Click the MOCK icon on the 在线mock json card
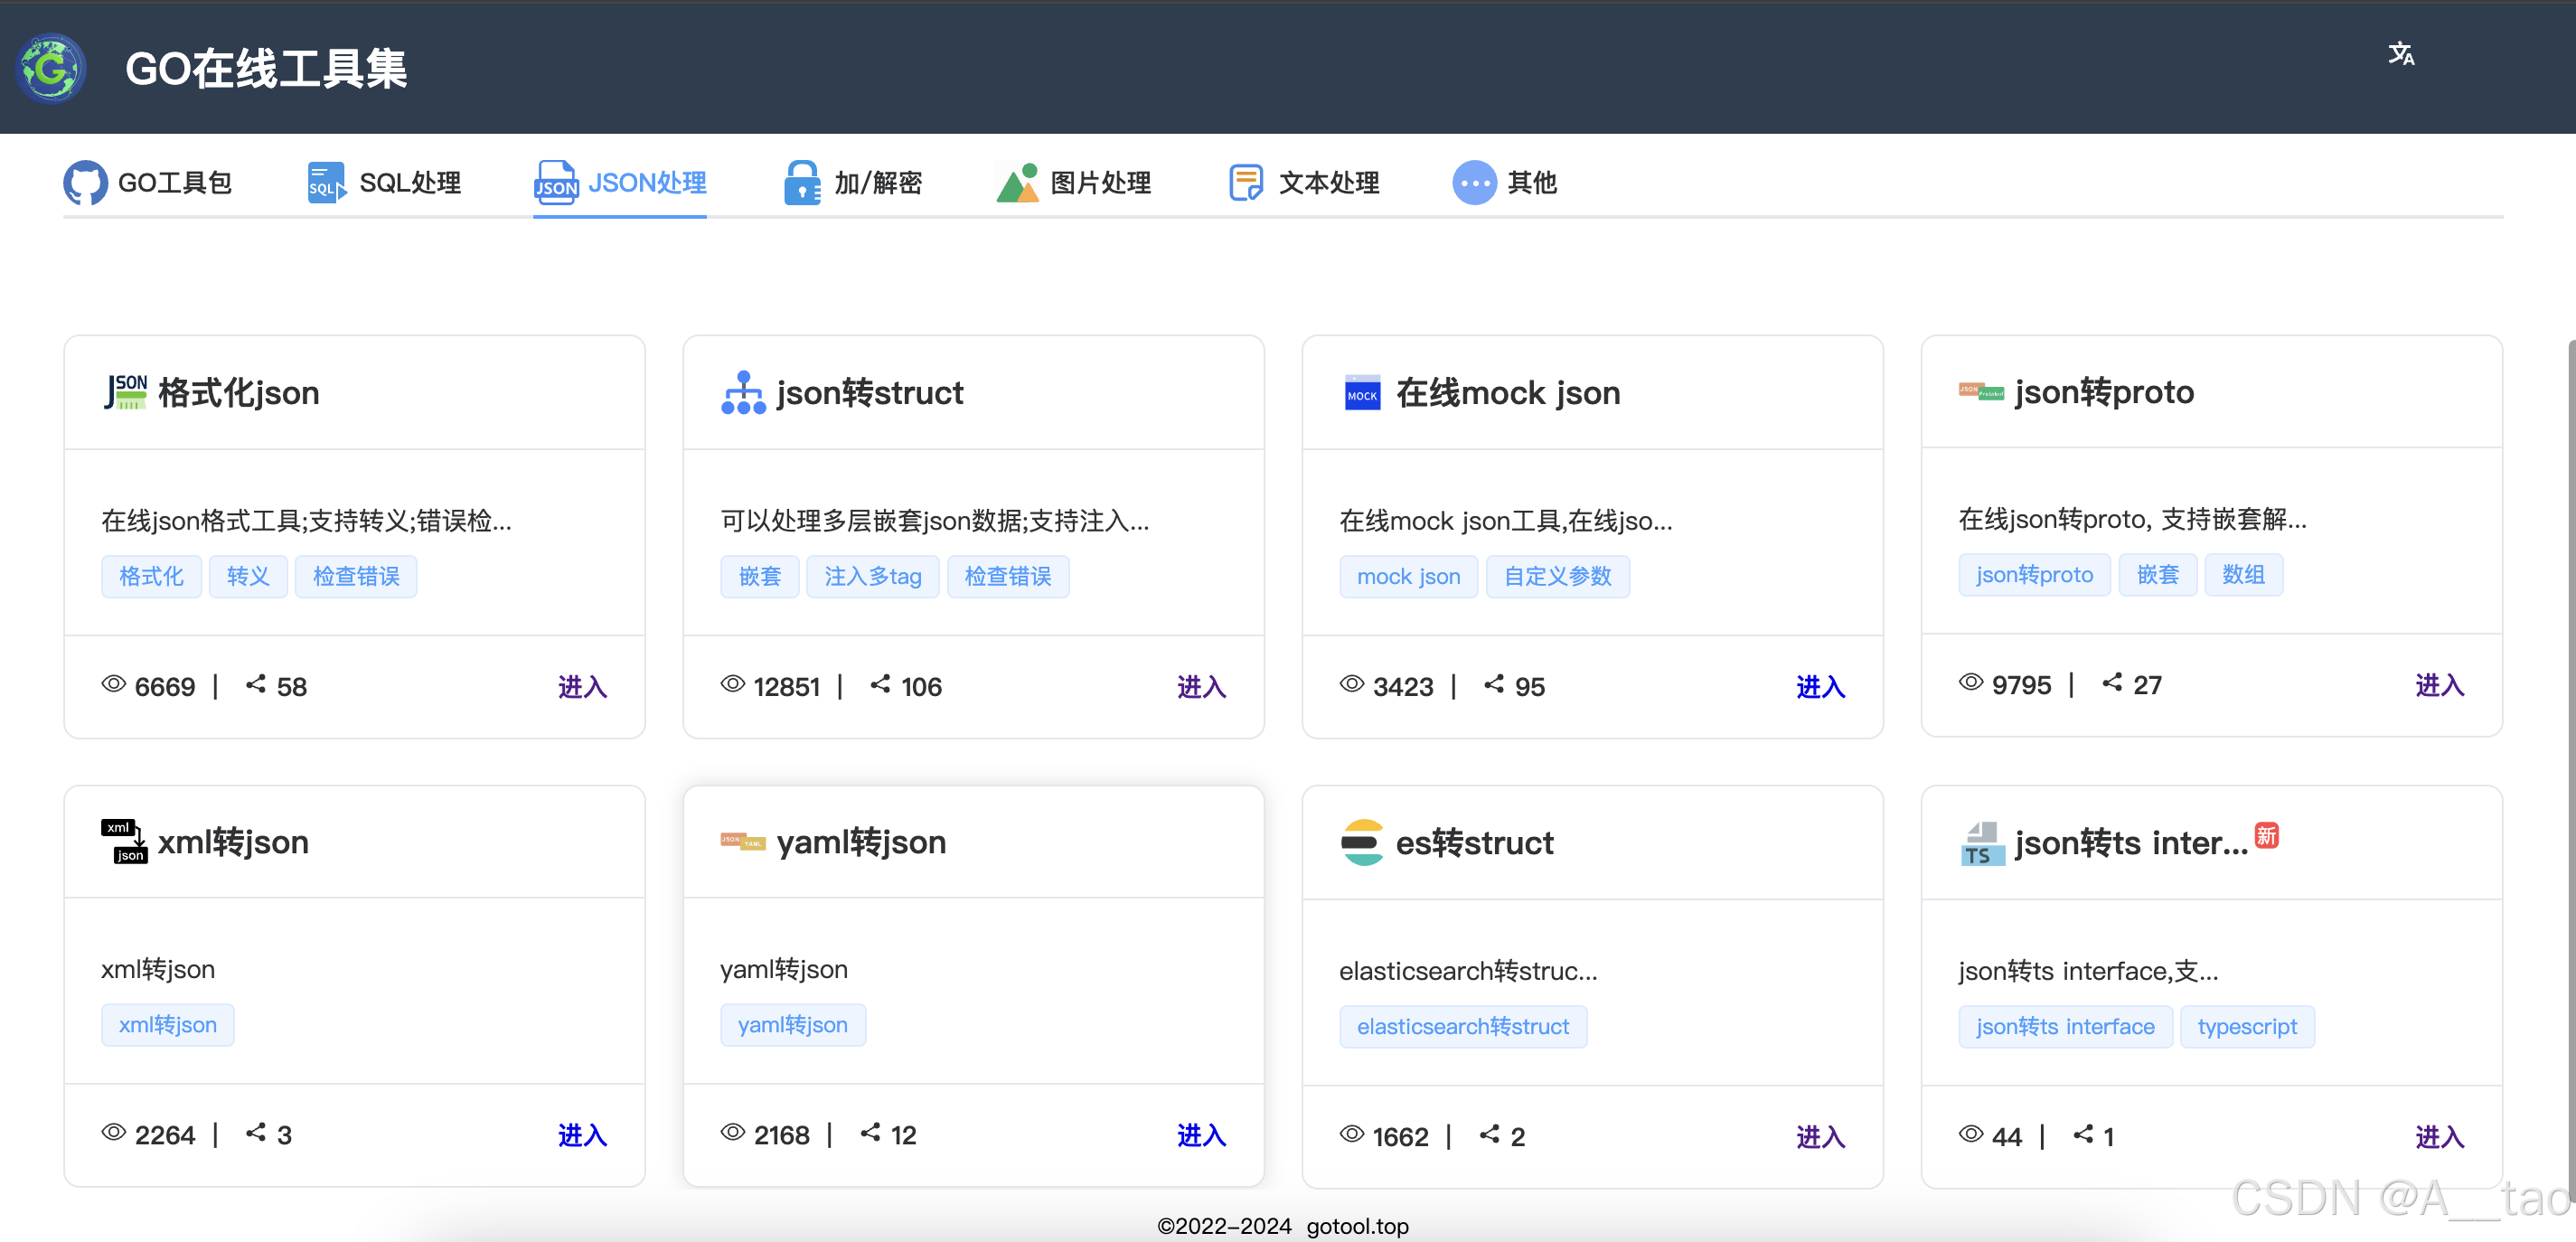 coord(1362,393)
